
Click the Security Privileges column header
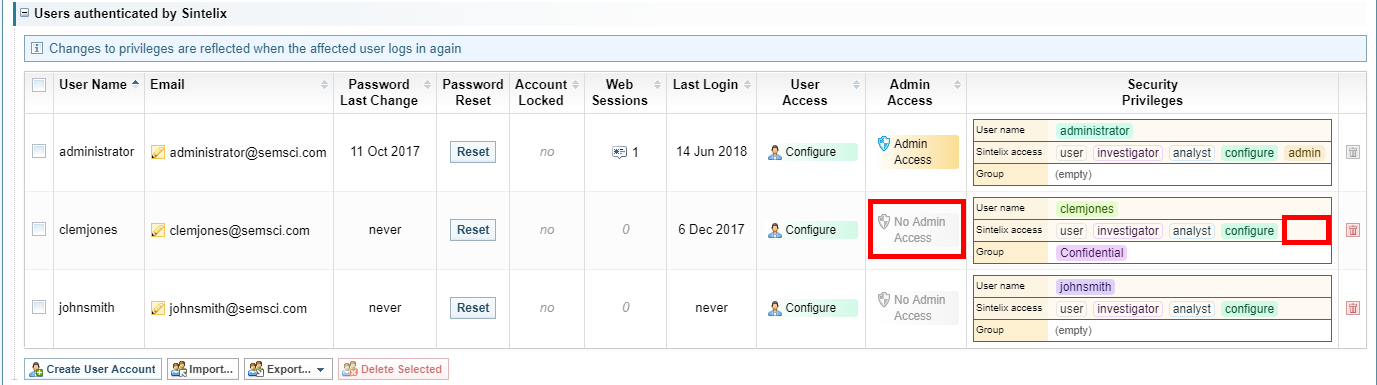(1152, 92)
